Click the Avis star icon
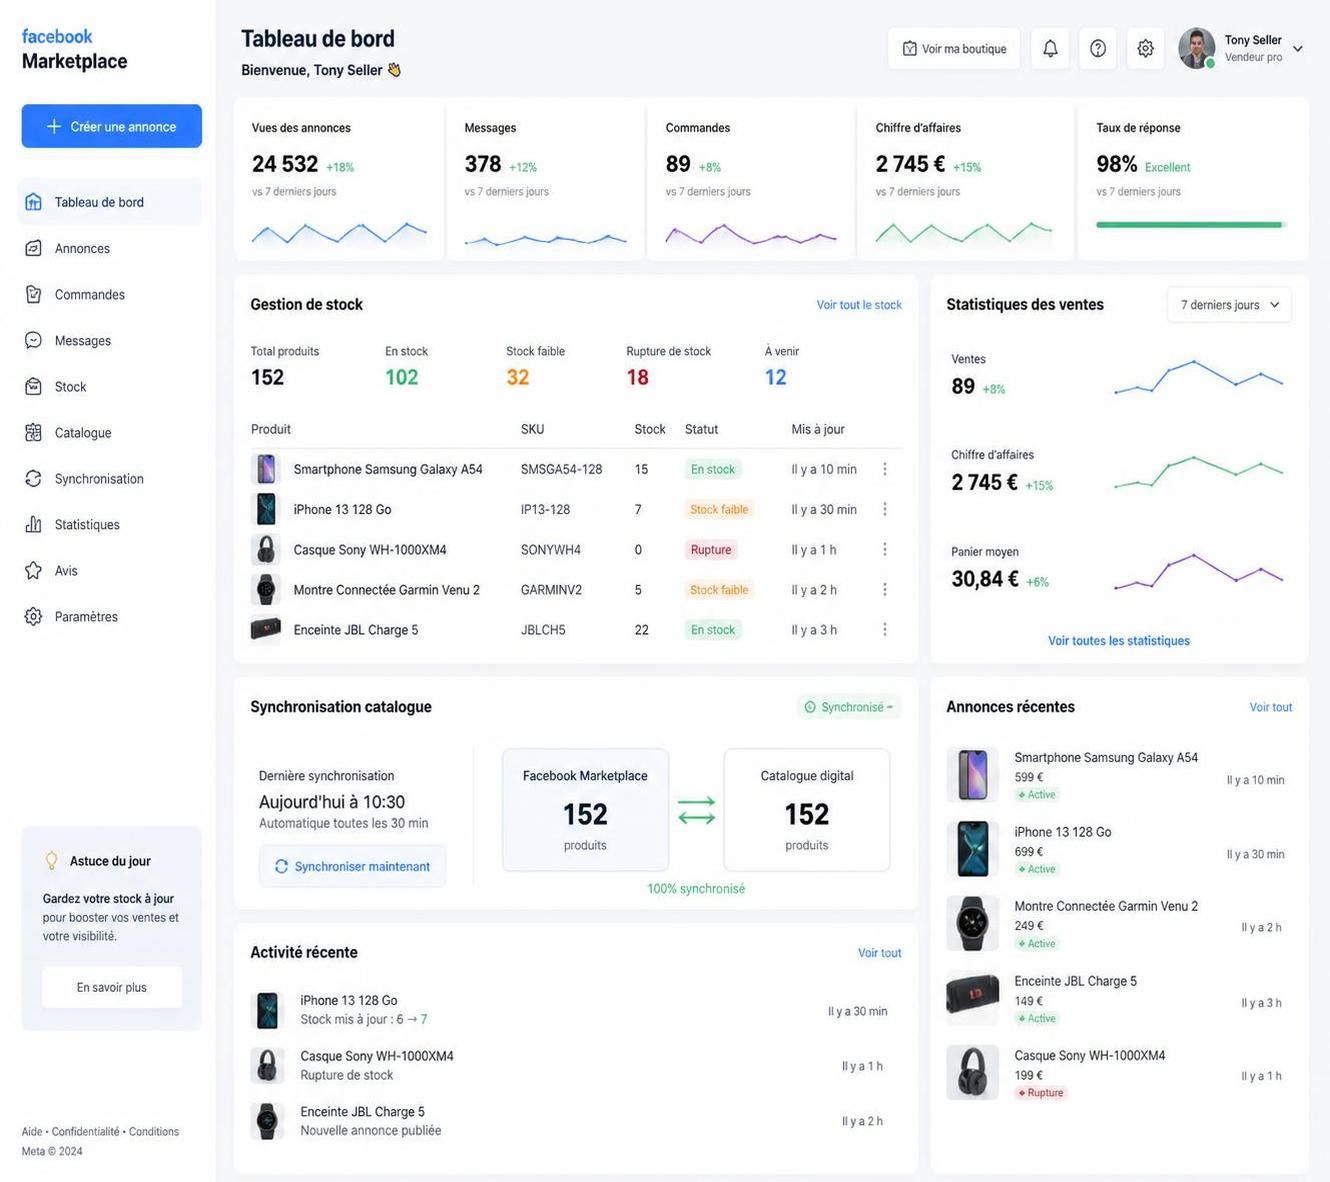The image size is (1330, 1182). [x=33, y=570]
